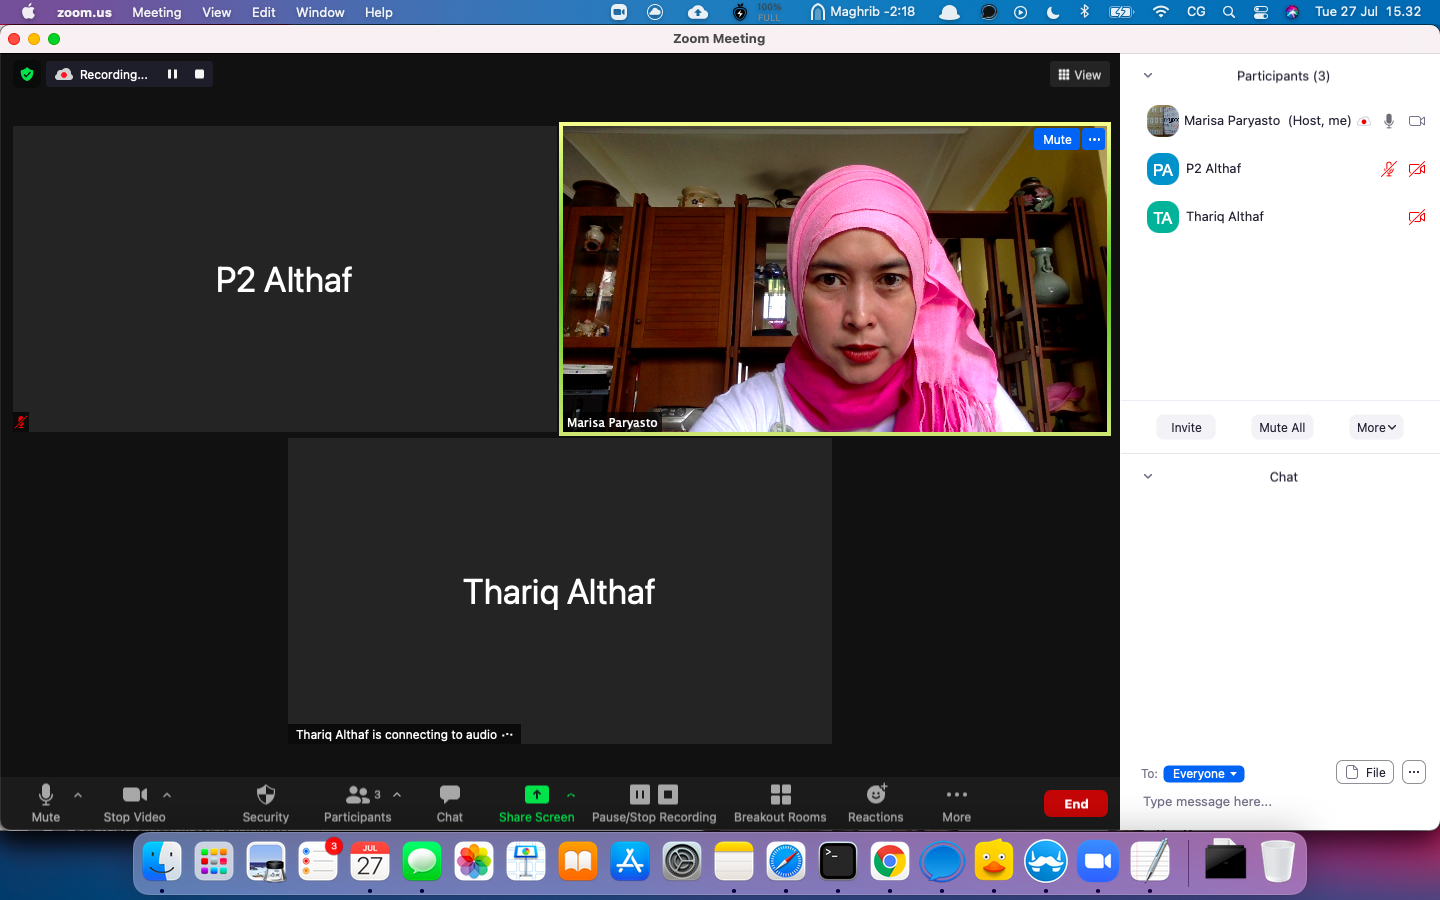Open Finder from the Dock
The image size is (1440, 900).
point(162,861)
